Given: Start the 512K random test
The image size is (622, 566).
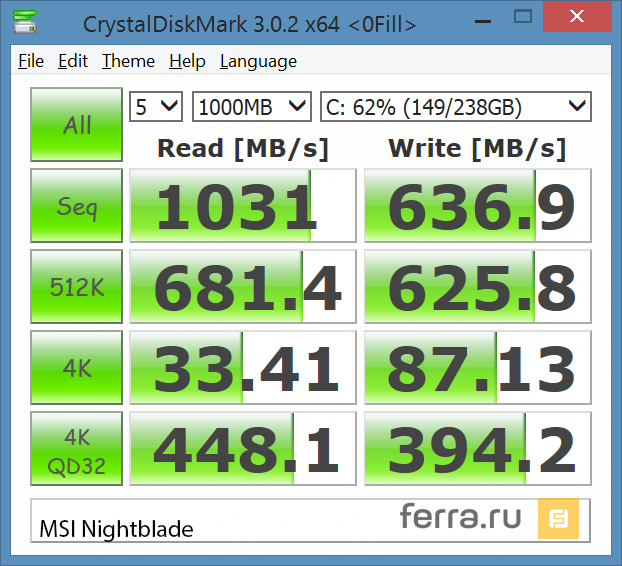Looking at the screenshot, I should coord(77,287).
